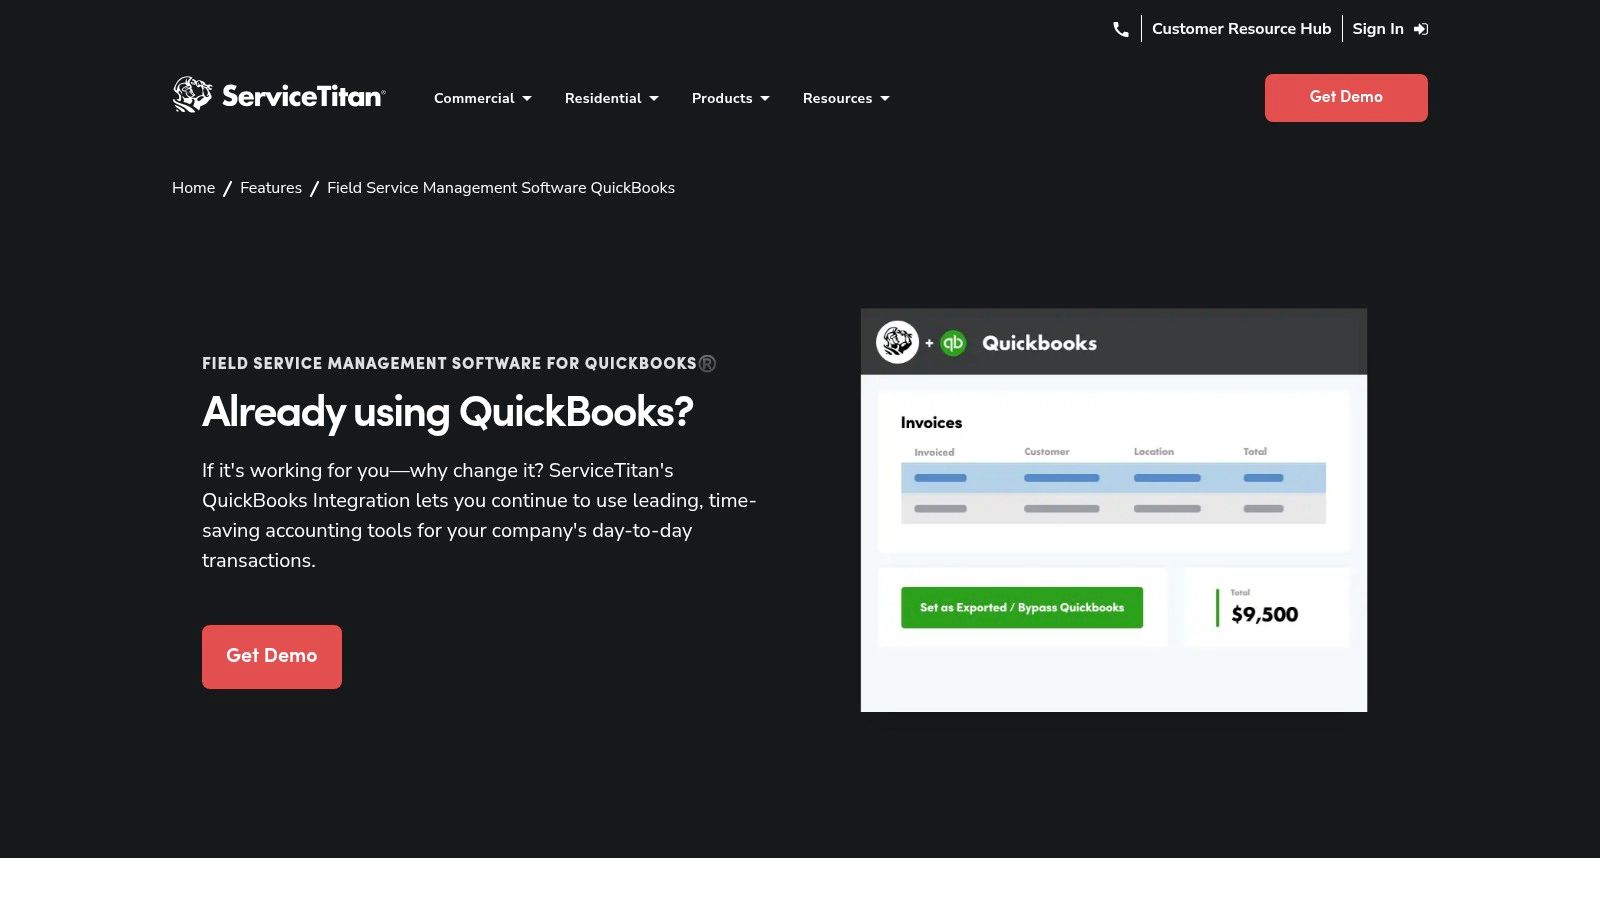Image resolution: width=1600 pixels, height=900 pixels.
Task: Click Get Demo button below hero text
Action: coord(272,657)
